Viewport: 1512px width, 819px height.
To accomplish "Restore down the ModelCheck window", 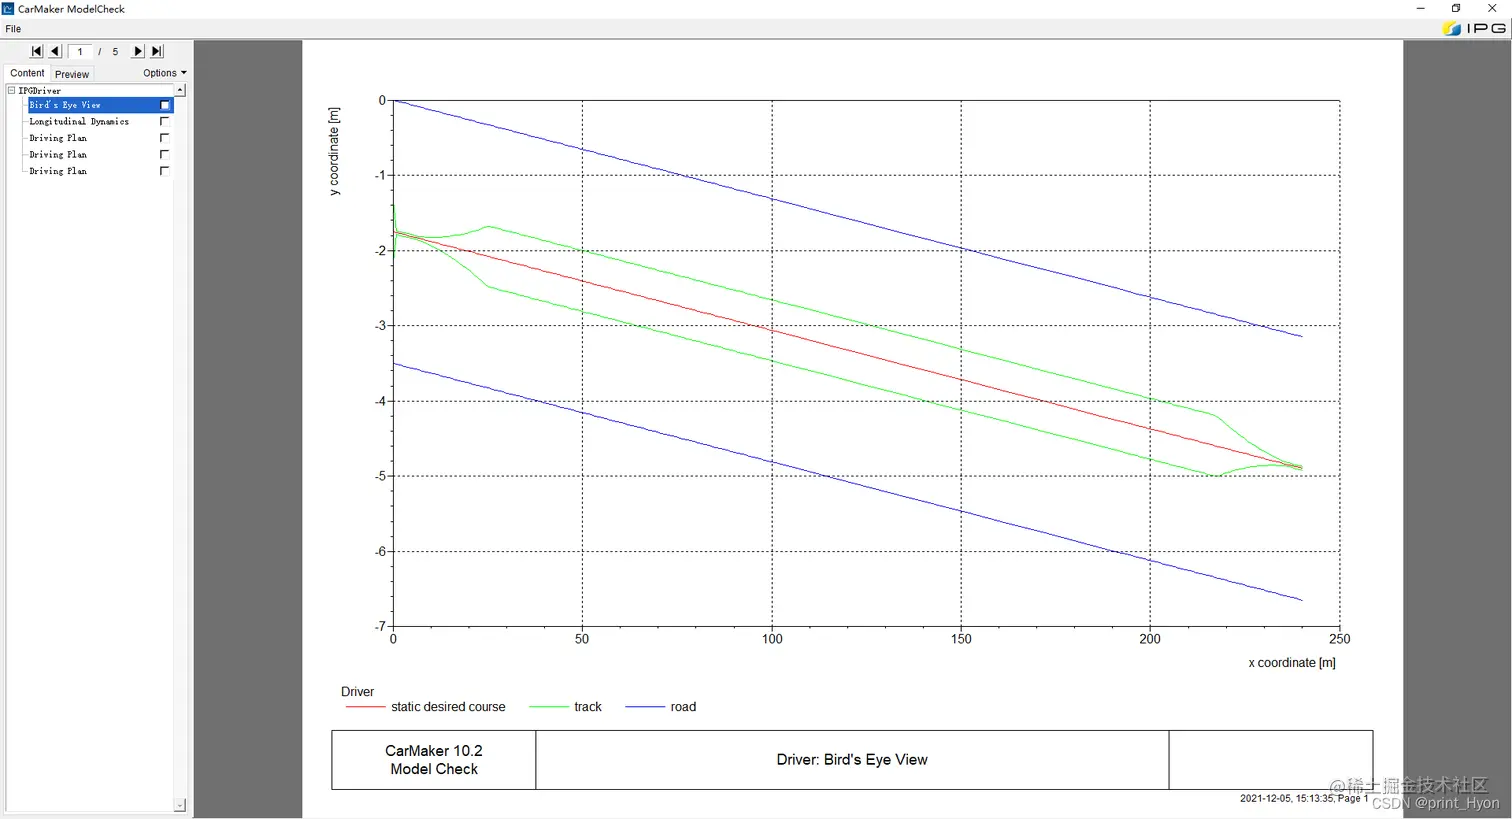I will coord(1456,9).
